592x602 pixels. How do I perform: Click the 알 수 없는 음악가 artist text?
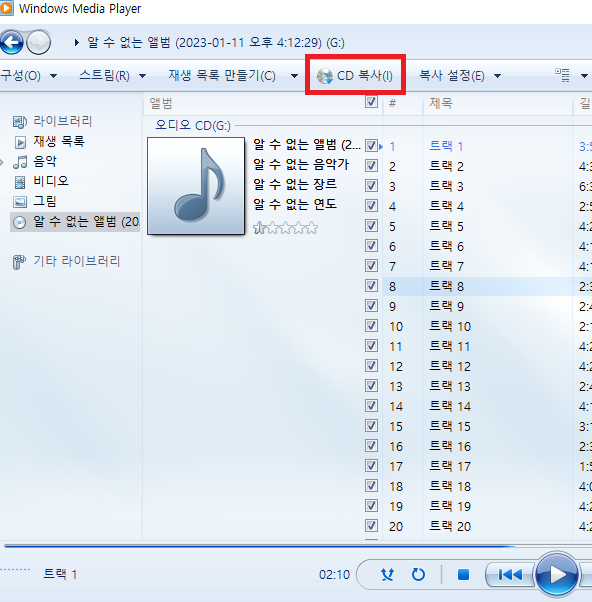[301, 164]
